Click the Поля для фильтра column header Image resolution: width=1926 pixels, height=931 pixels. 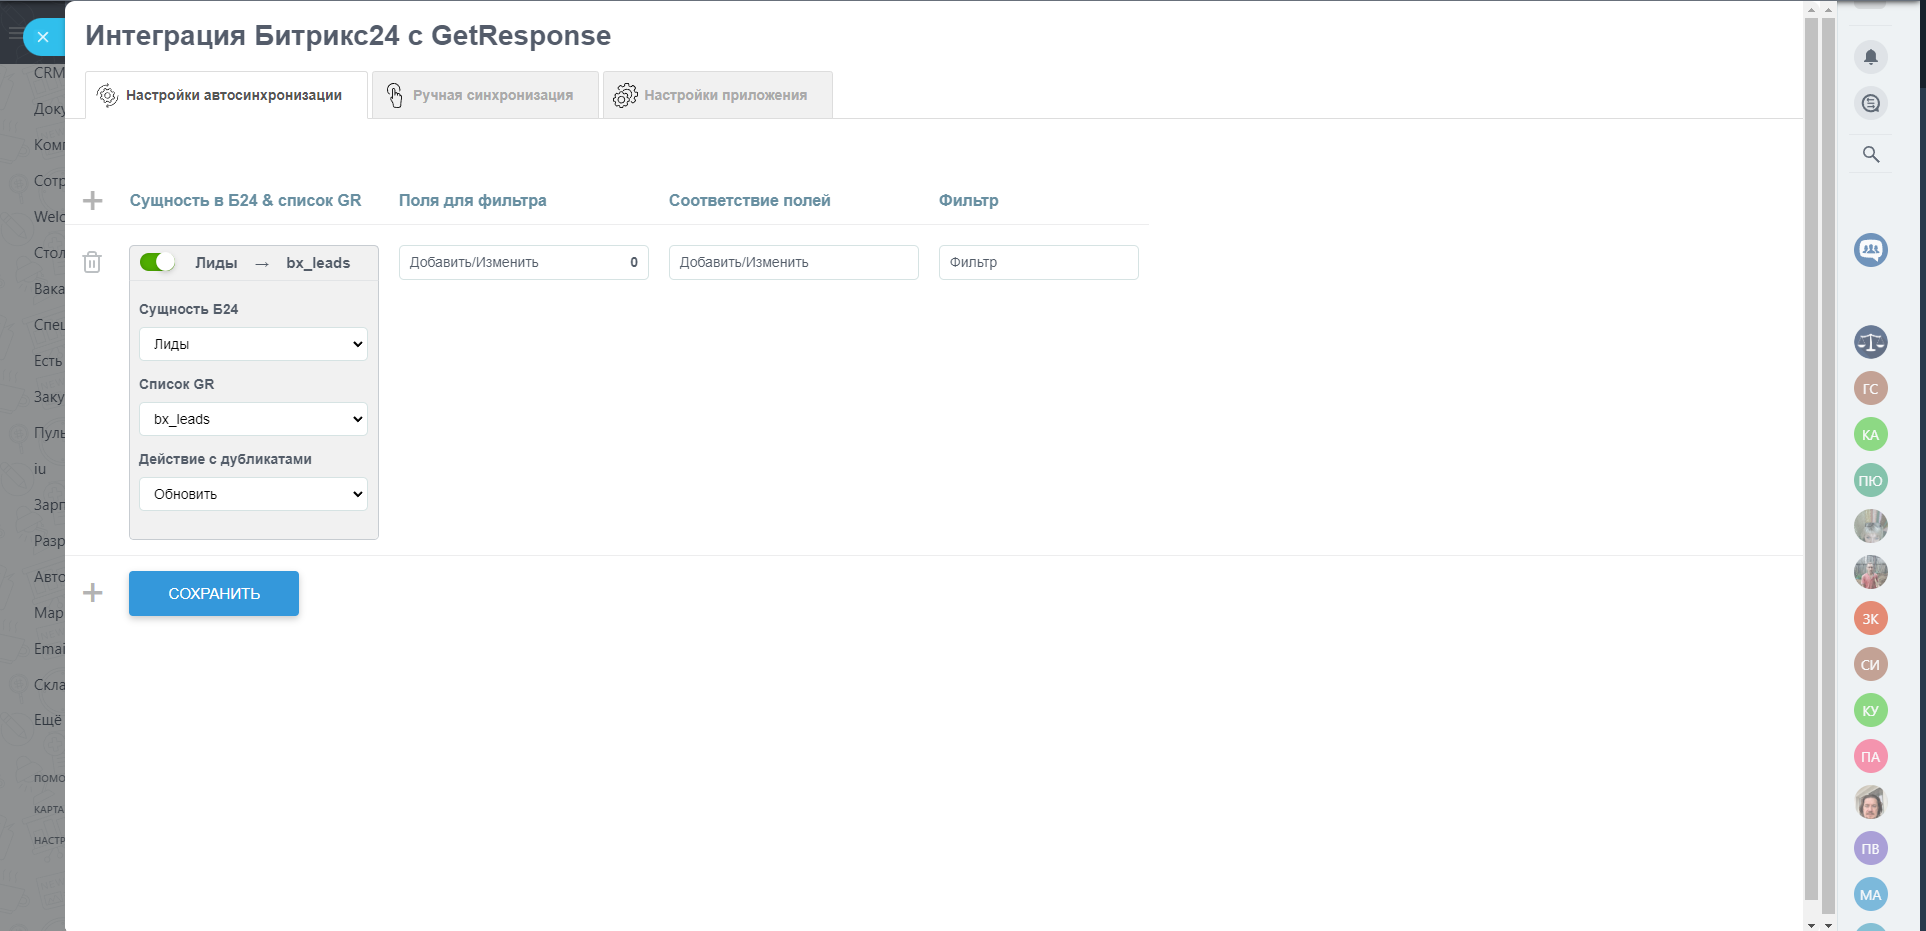coord(473,200)
